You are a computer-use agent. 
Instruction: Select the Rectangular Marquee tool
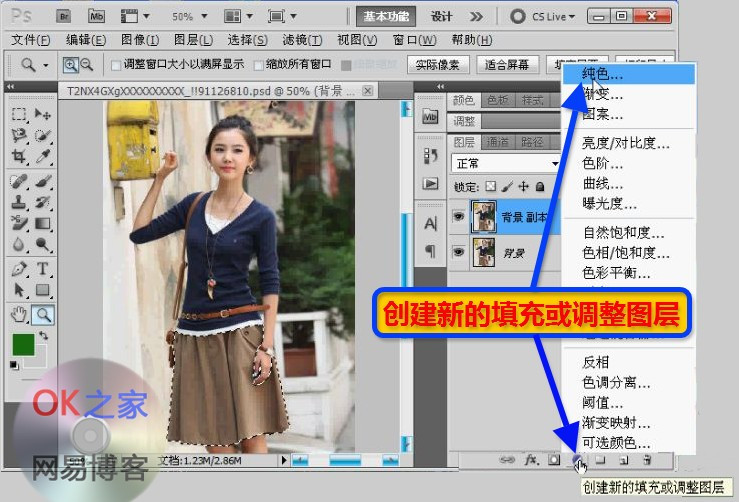[x=18, y=114]
